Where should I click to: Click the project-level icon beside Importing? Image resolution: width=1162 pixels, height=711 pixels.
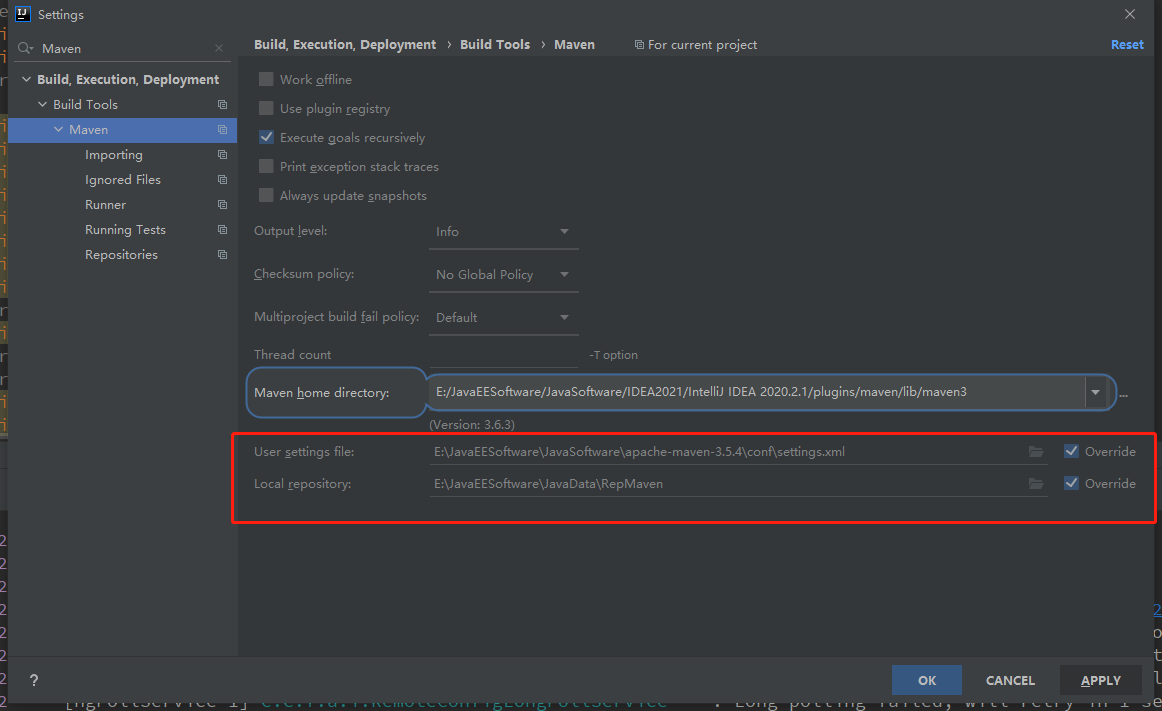pos(222,155)
